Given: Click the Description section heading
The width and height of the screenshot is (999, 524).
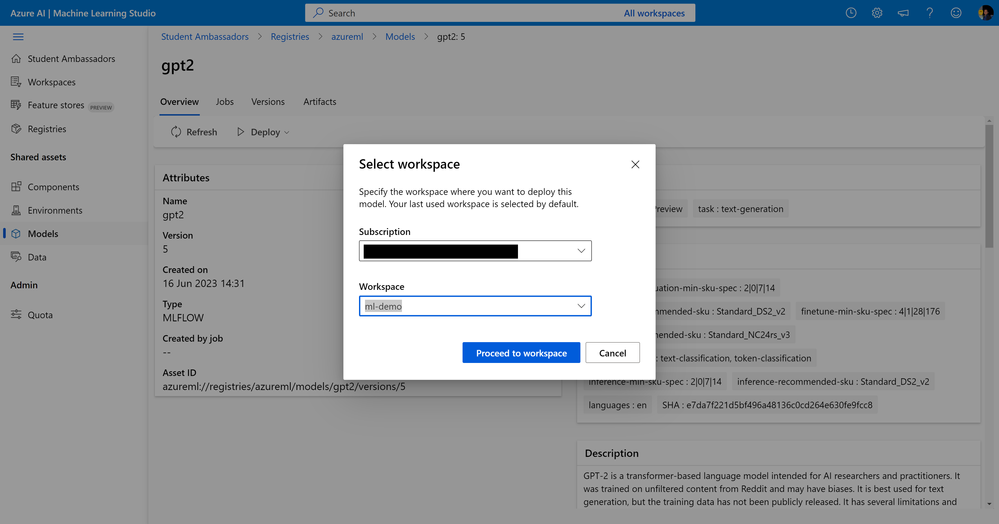Looking at the screenshot, I should tap(612, 453).
